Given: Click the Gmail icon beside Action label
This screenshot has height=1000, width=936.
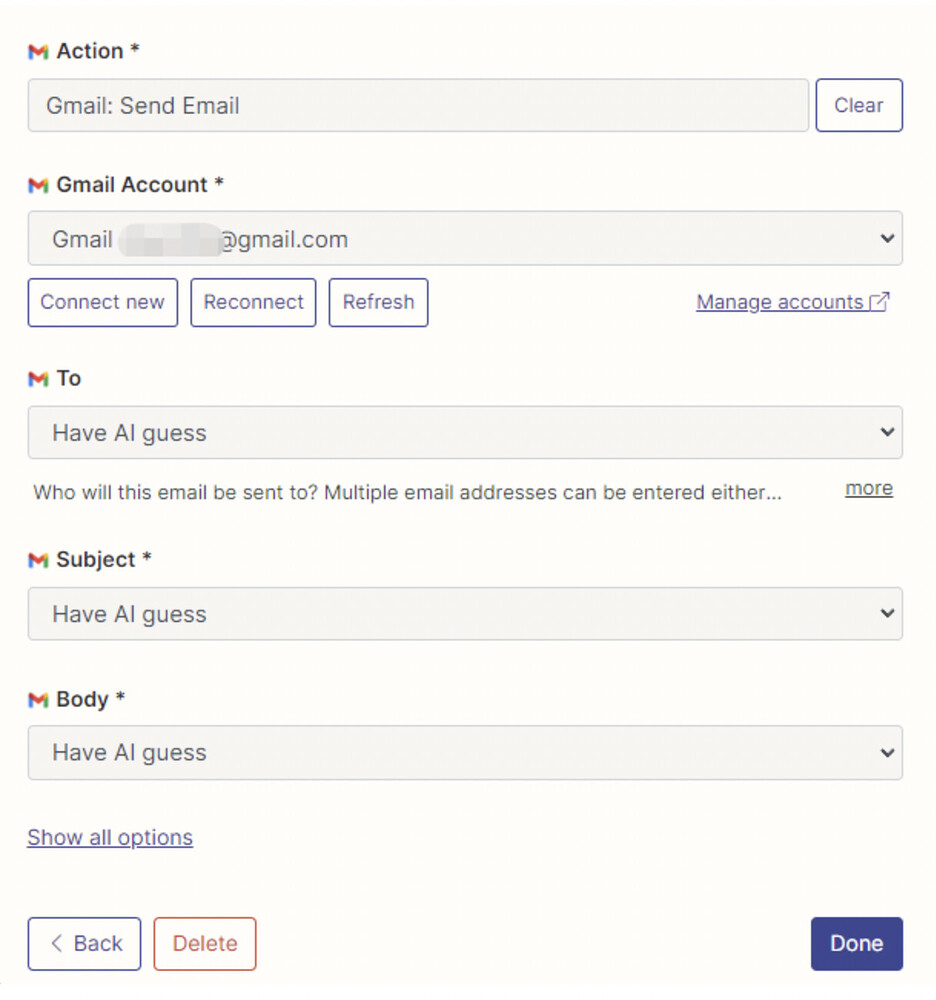Looking at the screenshot, I should pos(38,52).
